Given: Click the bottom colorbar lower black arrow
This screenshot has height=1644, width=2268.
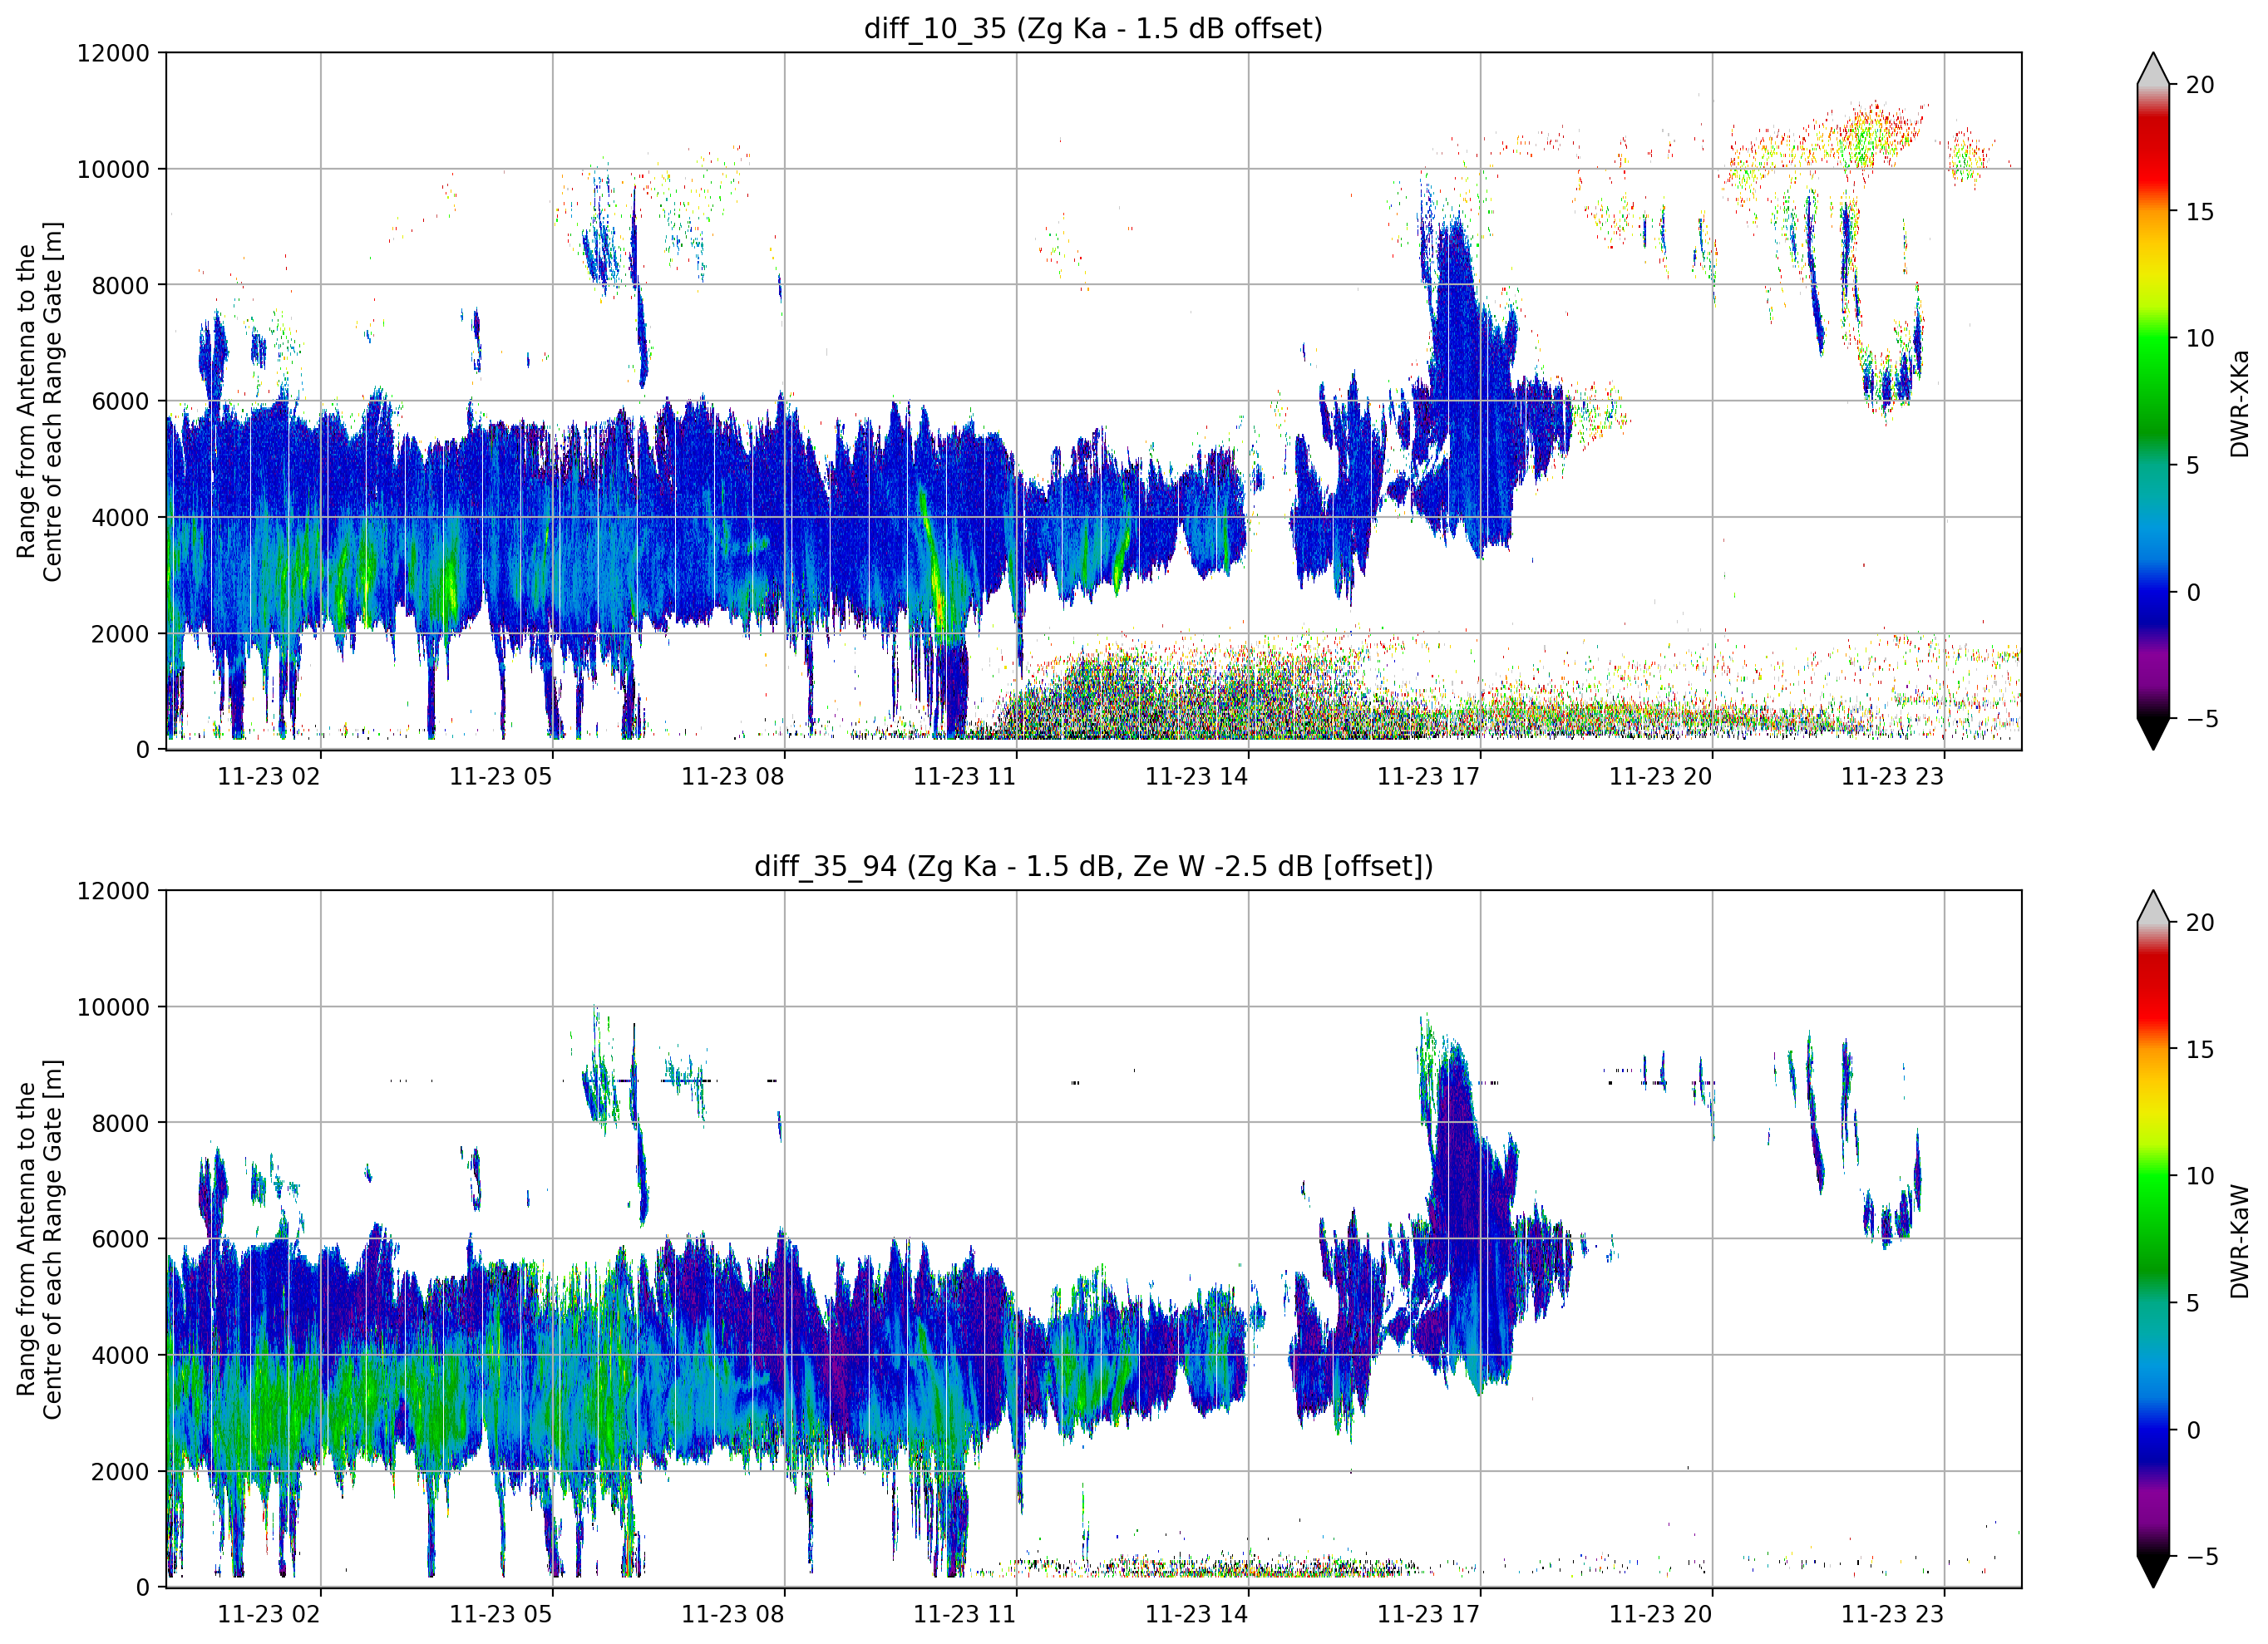Looking at the screenshot, I should 2152,1571.
